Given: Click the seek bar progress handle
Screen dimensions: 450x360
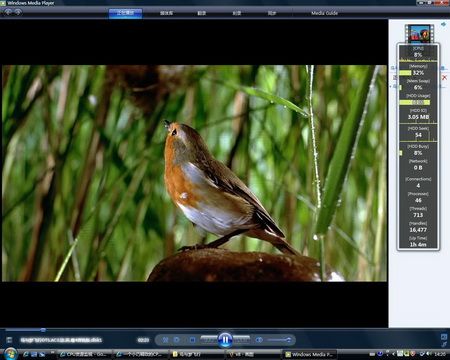Looking at the screenshot, I should [43, 330].
